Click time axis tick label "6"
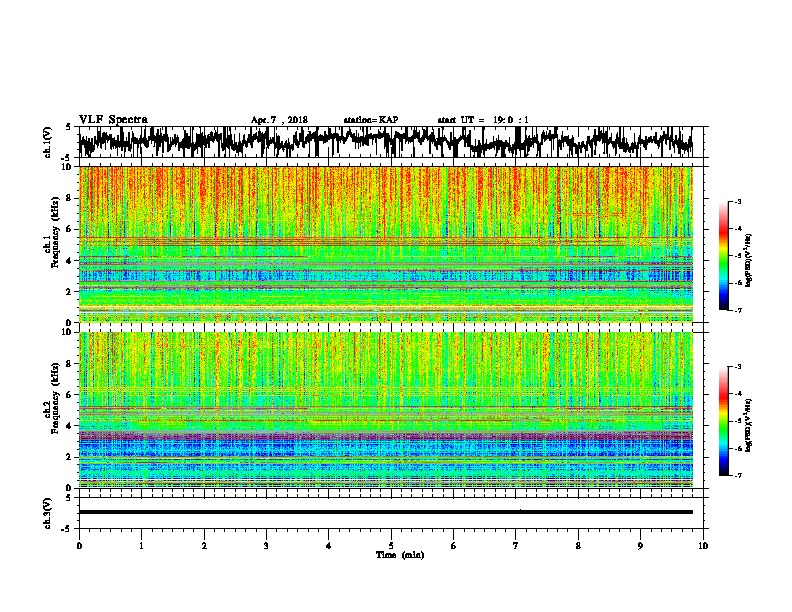The width and height of the screenshot is (792, 612). coord(454,546)
